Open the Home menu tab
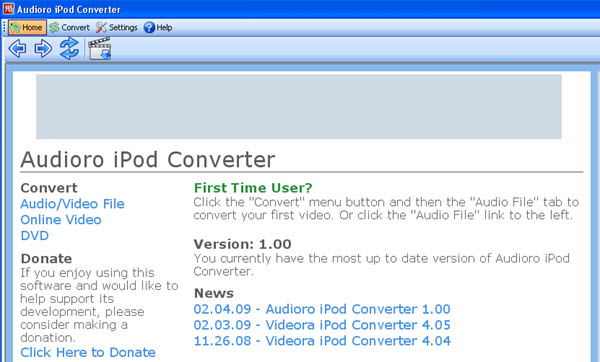Viewport: 600px width, 362px height. [x=27, y=28]
